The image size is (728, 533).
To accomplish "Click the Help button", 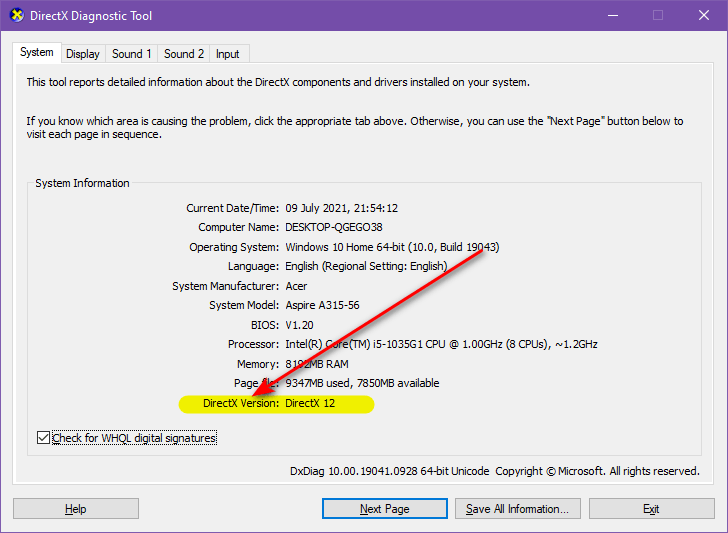I will (x=76, y=509).
